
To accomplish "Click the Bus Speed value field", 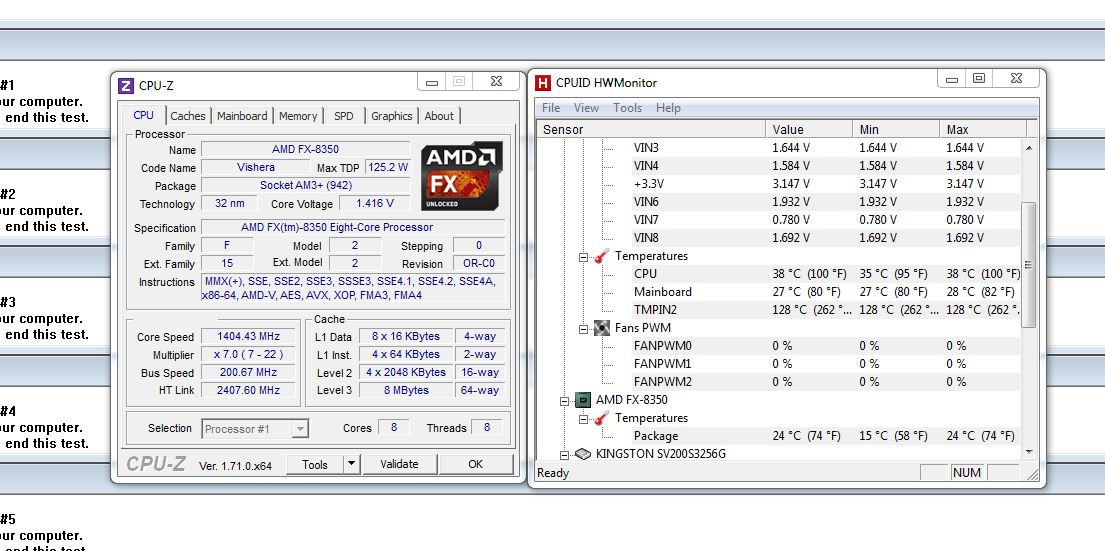I will [x=249, y=372].
